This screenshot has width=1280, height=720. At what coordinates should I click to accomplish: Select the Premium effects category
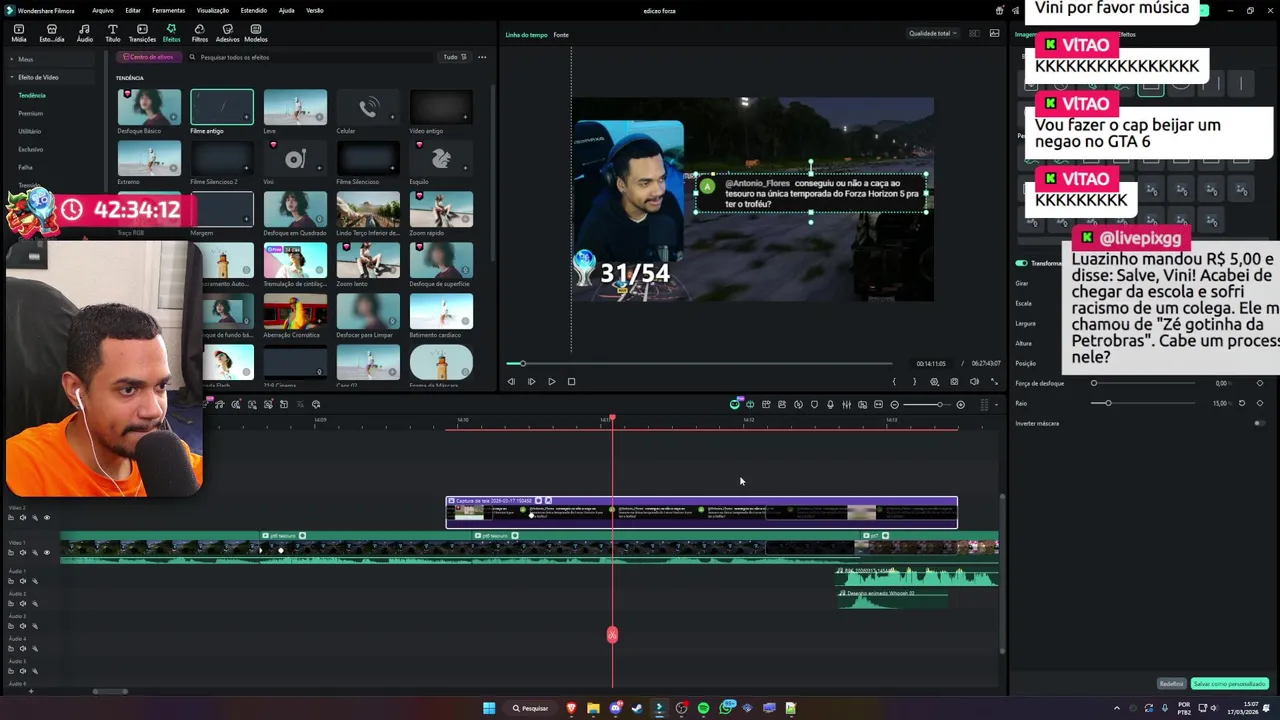click(x=31, y=113)
